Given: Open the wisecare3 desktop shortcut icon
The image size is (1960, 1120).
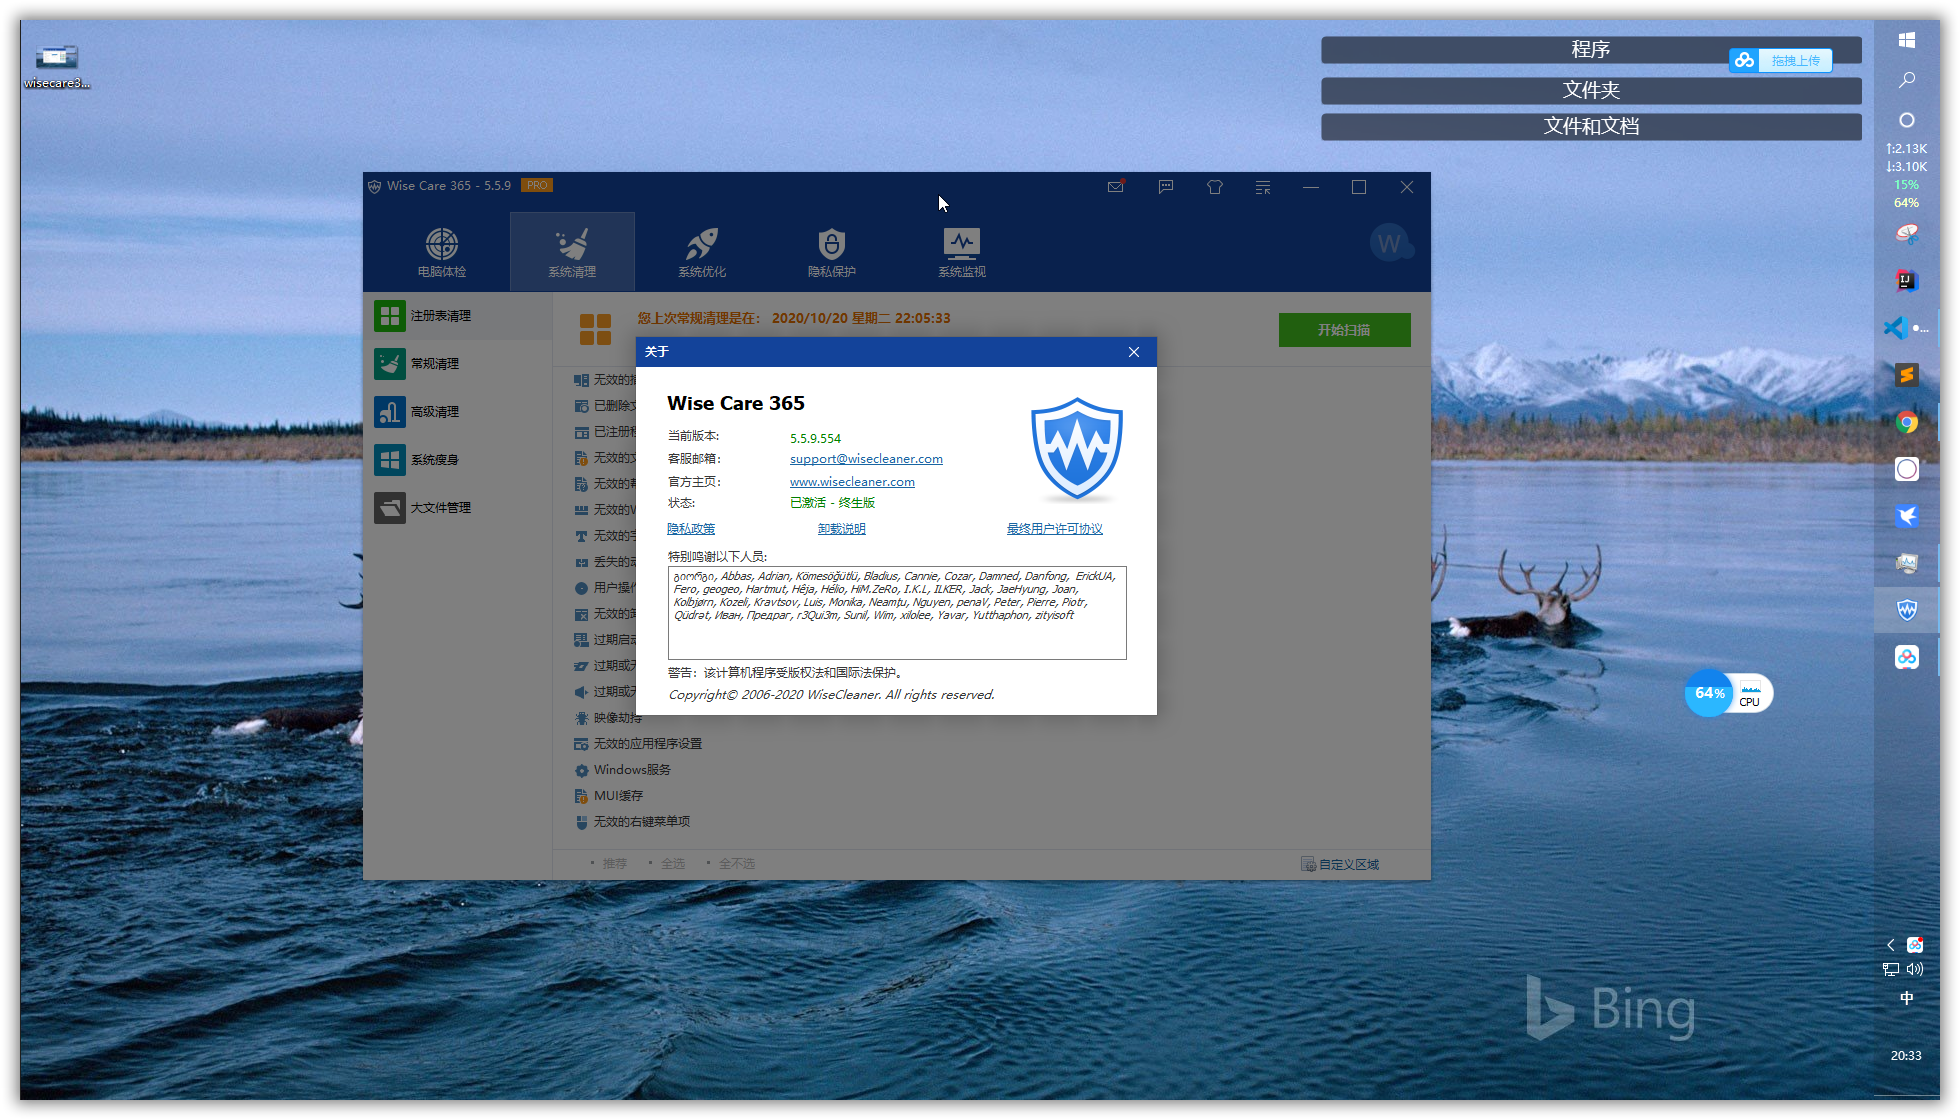Looking at the screenshot, I should 57,66.
